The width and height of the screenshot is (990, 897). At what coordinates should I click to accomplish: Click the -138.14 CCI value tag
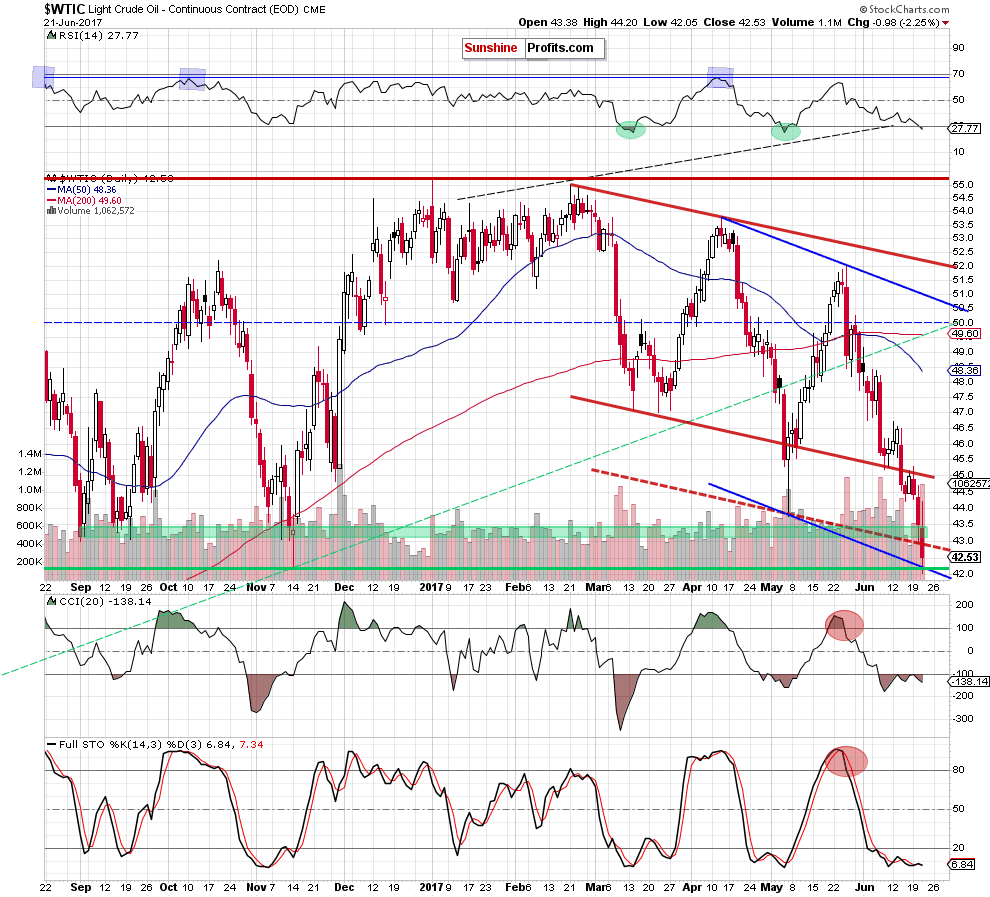pyautogui.click(x=969, y=681)
